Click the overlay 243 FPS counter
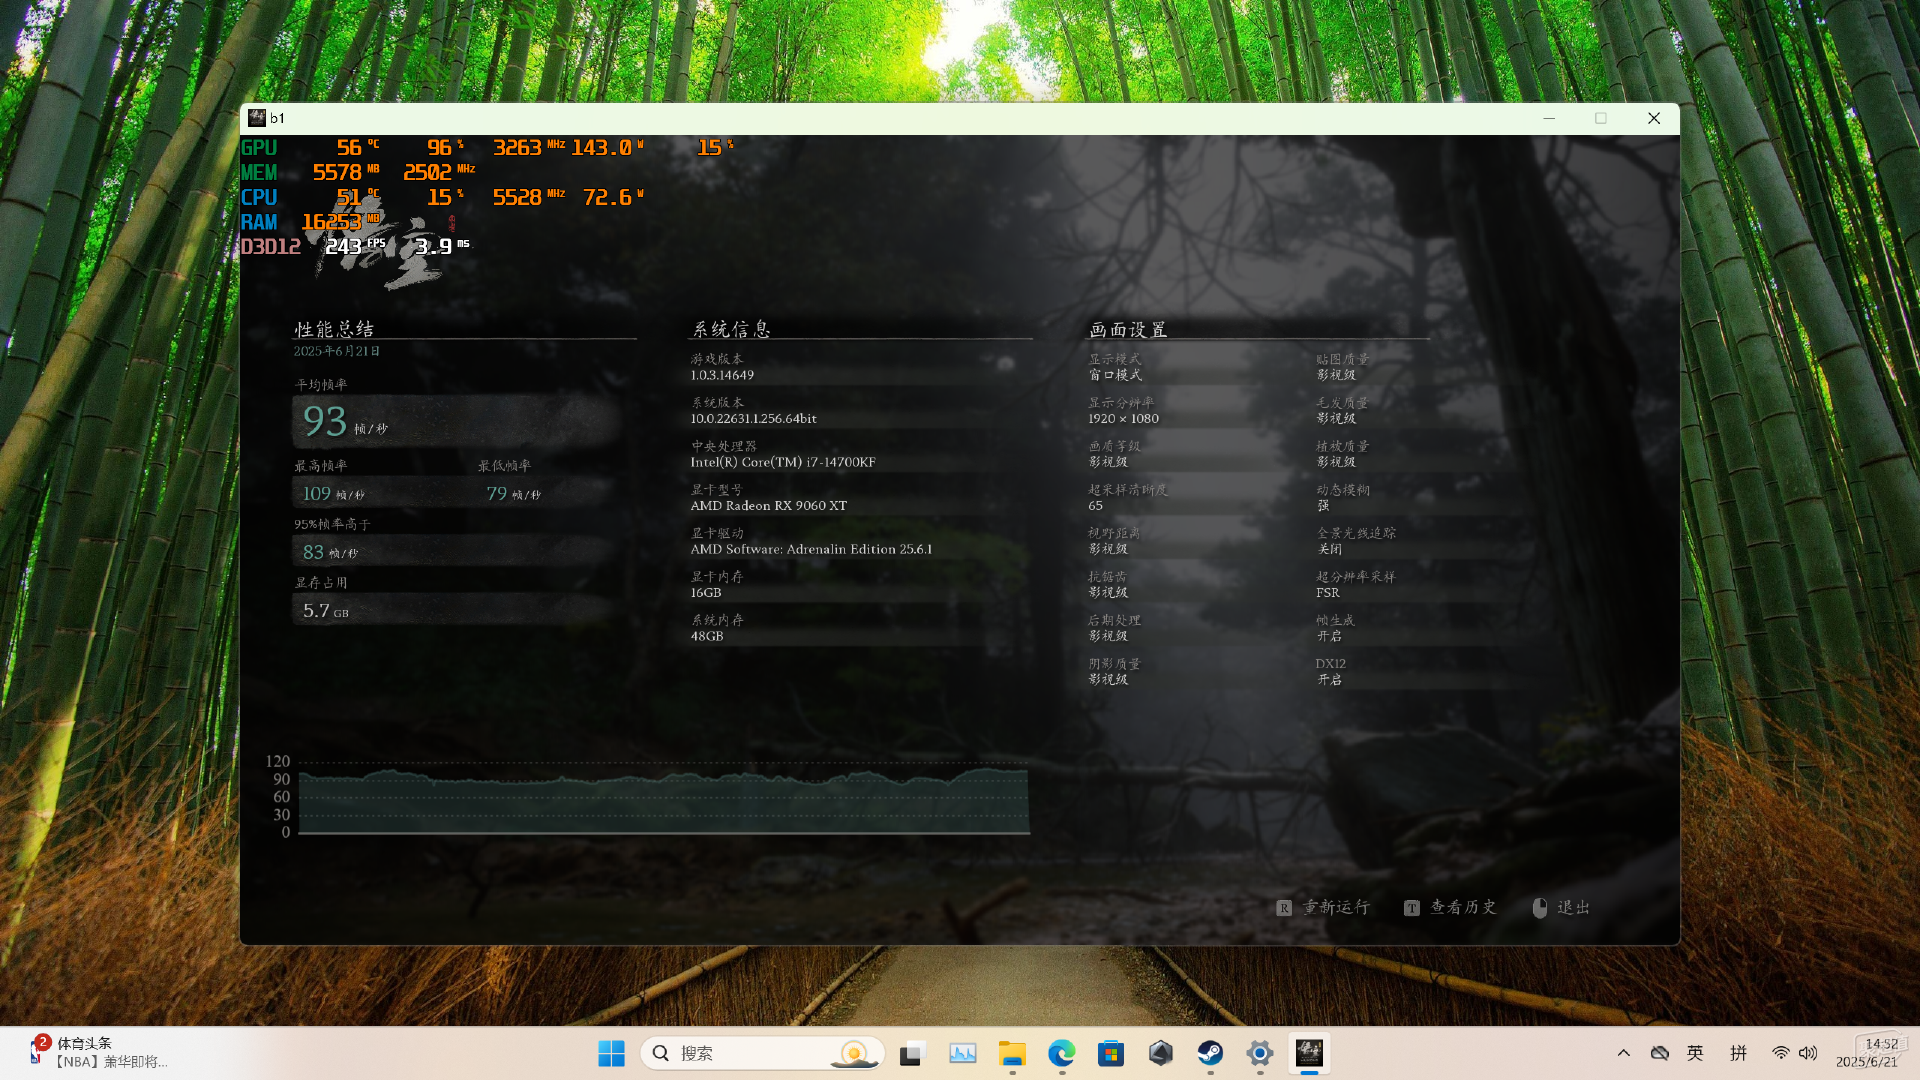This screenshot has height=1080, width=1920. tap(355, 246)
